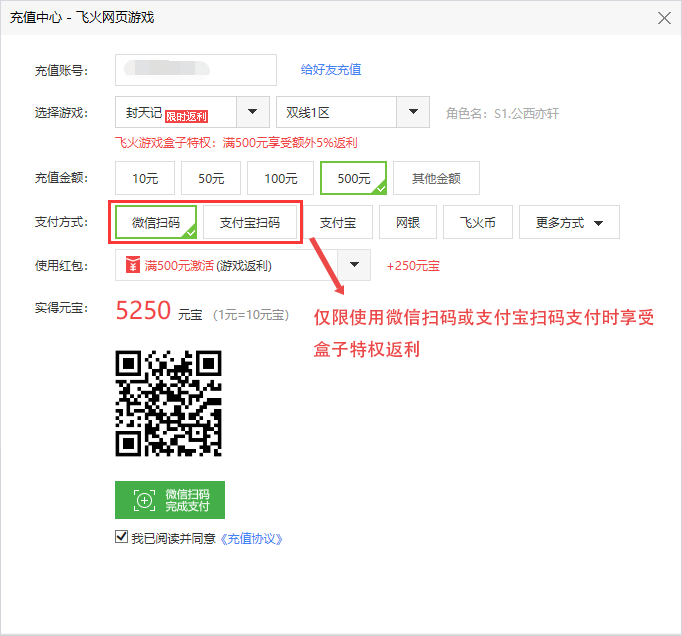Viewport: 682px width, 636px height.
Task: Select 飞火币 payment method
Action: click(x=477, y=222)
